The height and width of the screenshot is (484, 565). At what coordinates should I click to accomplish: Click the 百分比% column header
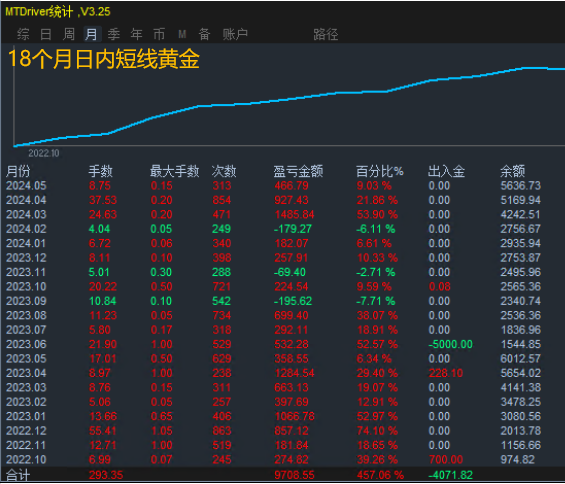(x=380, y=171)
